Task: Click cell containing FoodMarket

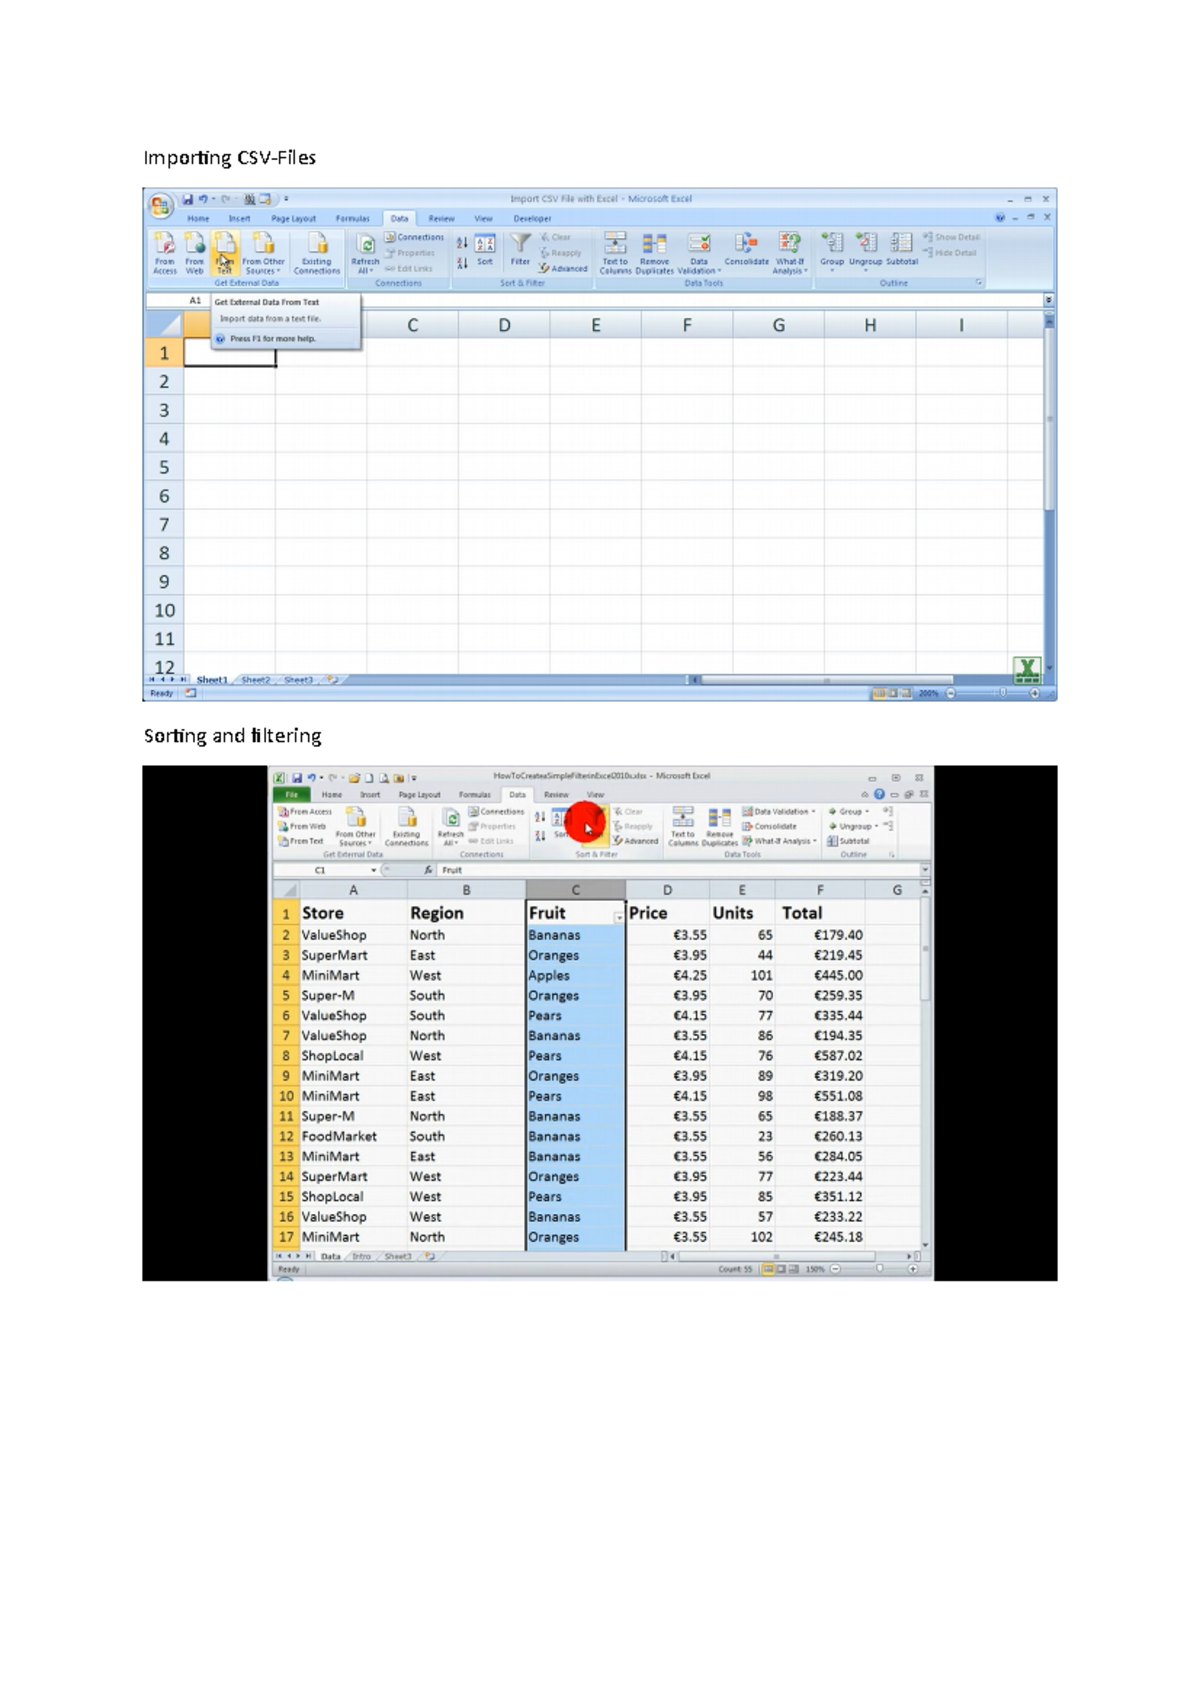Action: tap(353, 1136)
